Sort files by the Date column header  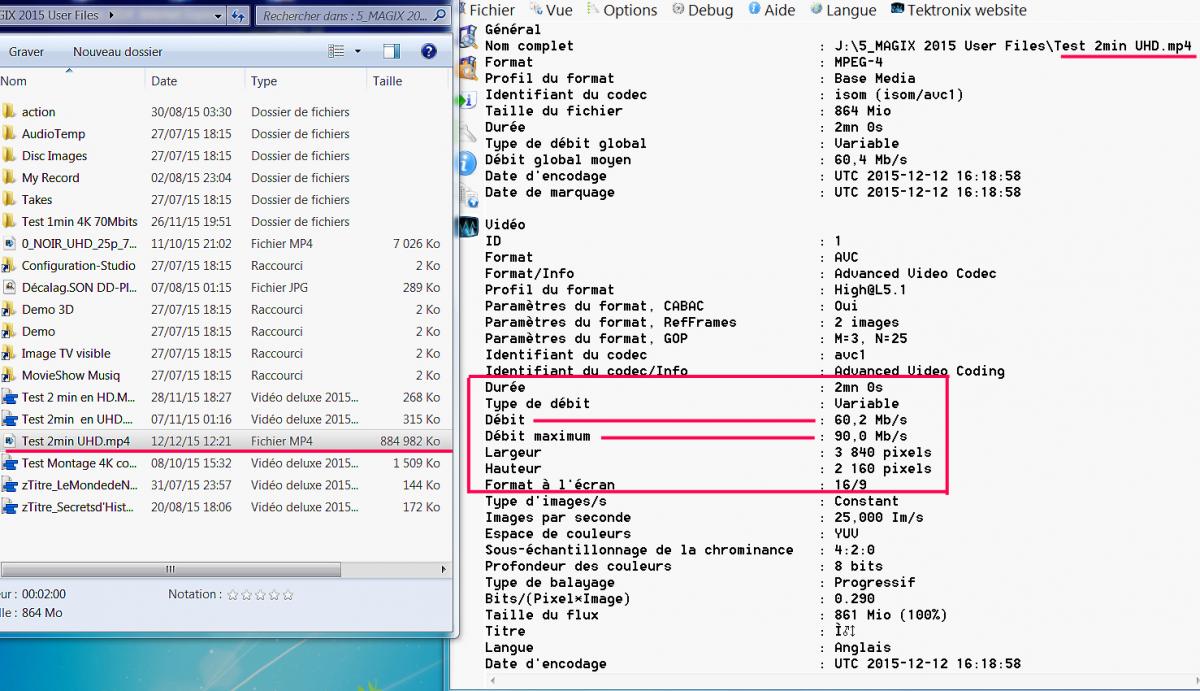pyautogui.click(x=195, y=82)
